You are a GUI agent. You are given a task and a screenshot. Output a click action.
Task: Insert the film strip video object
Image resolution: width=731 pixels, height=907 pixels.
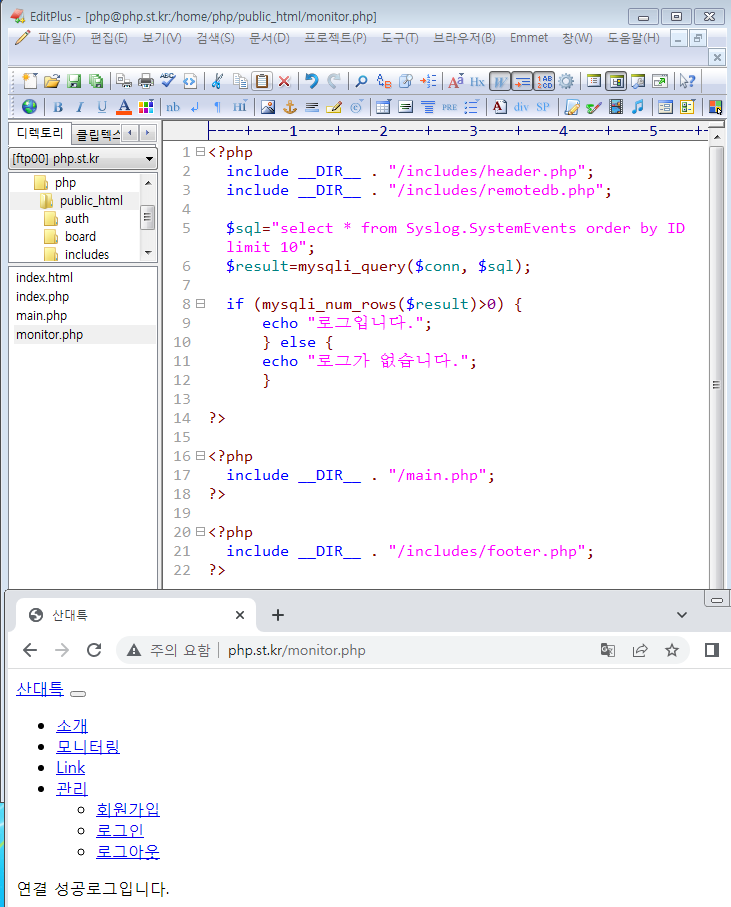point(616,106)
